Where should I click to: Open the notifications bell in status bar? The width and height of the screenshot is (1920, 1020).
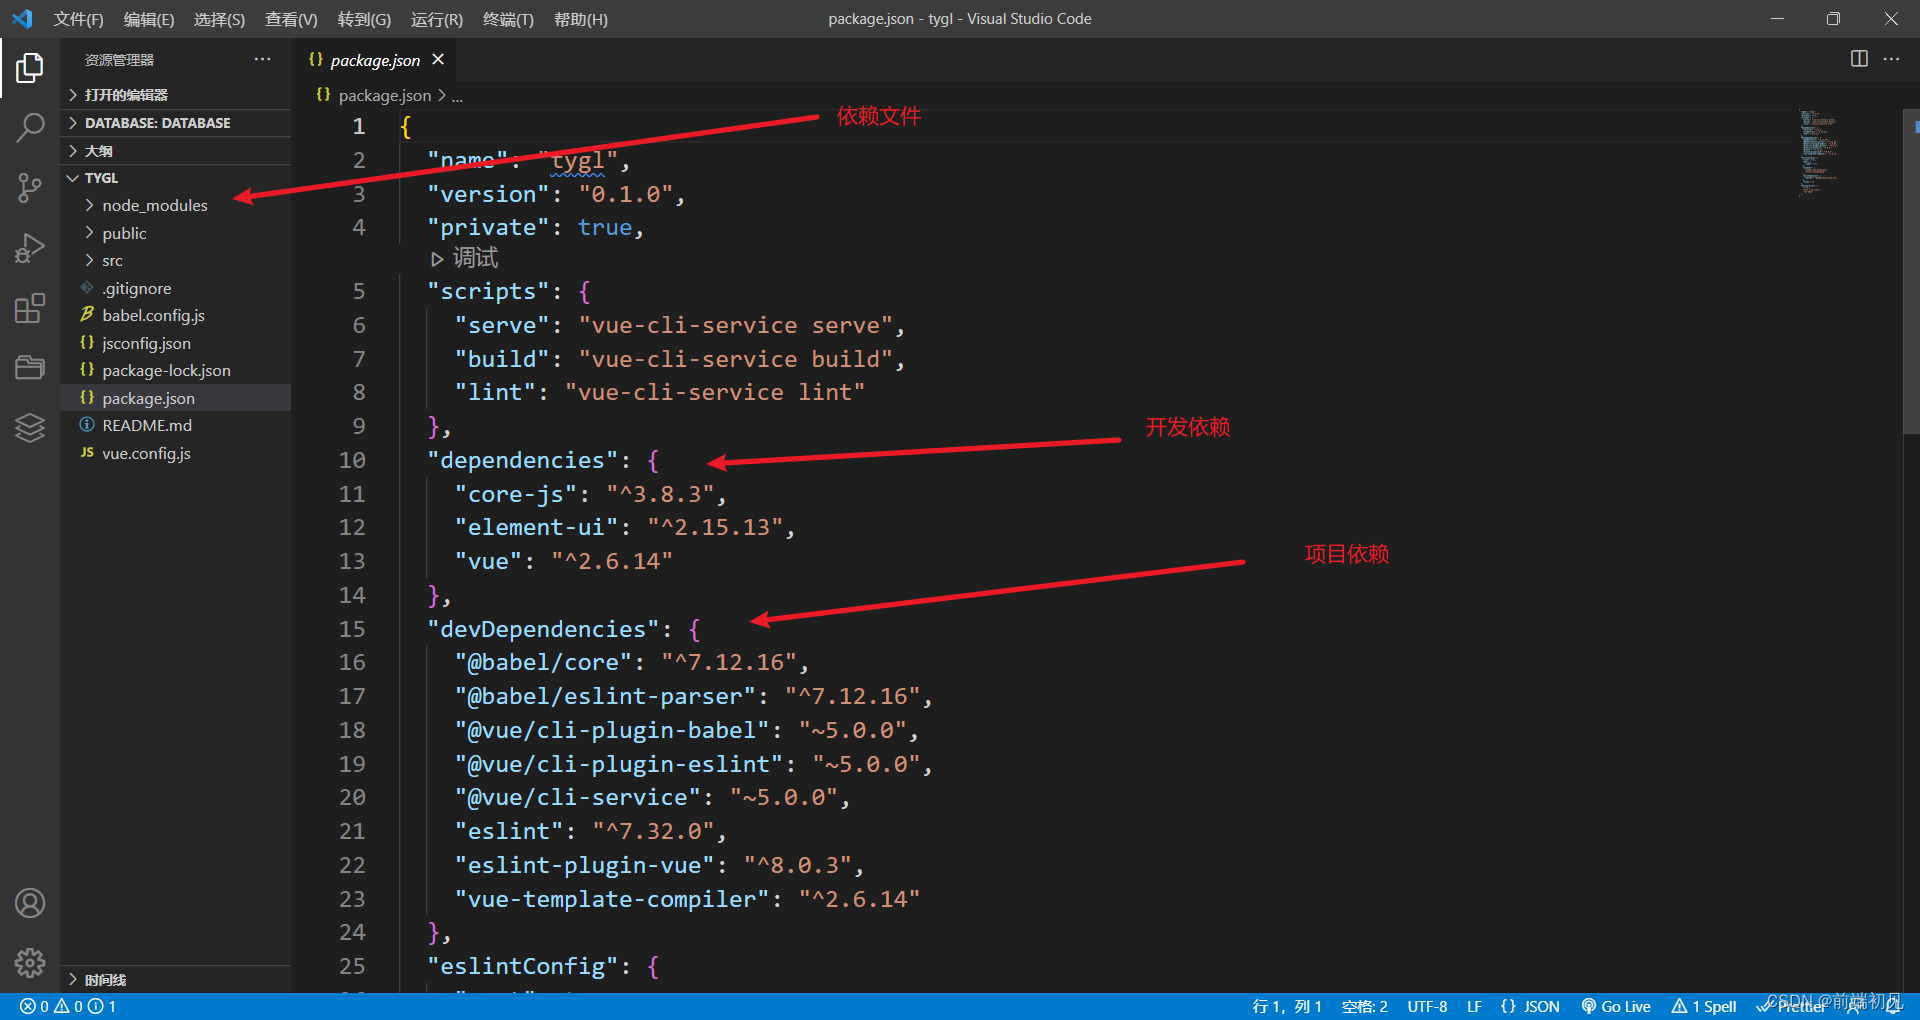click(x=1893, y=1006)
